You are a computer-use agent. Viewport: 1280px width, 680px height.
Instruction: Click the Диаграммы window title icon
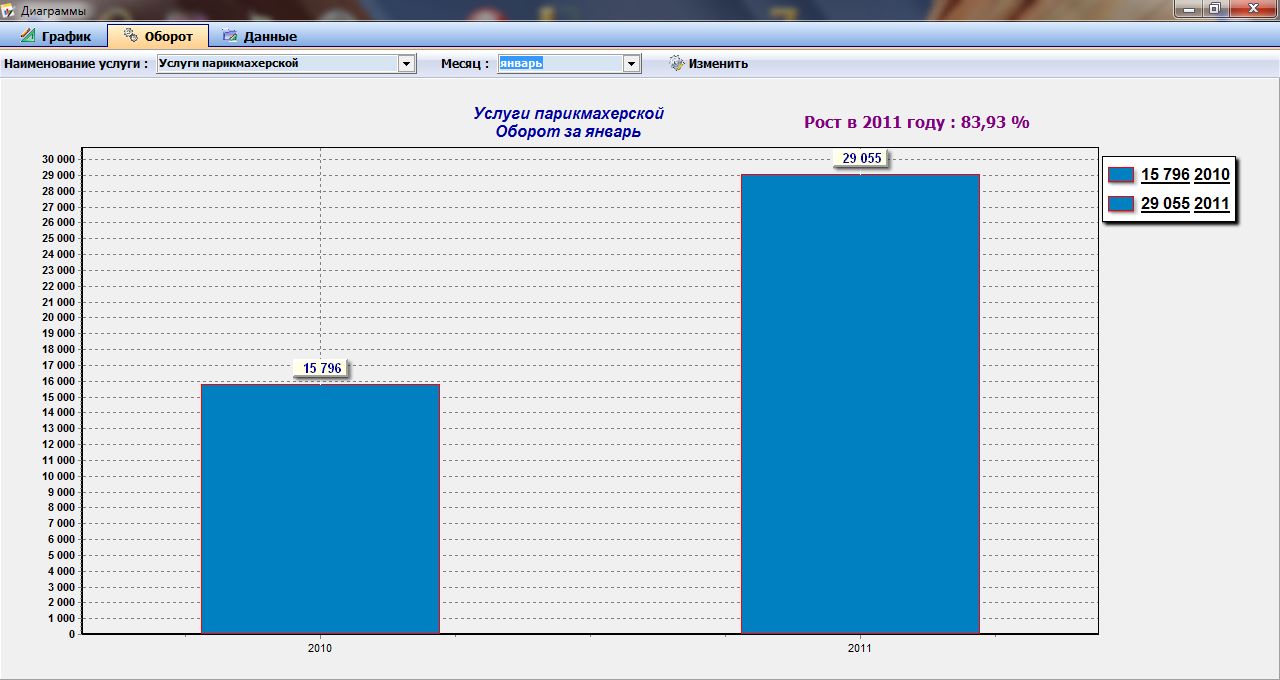coord(9,10)
